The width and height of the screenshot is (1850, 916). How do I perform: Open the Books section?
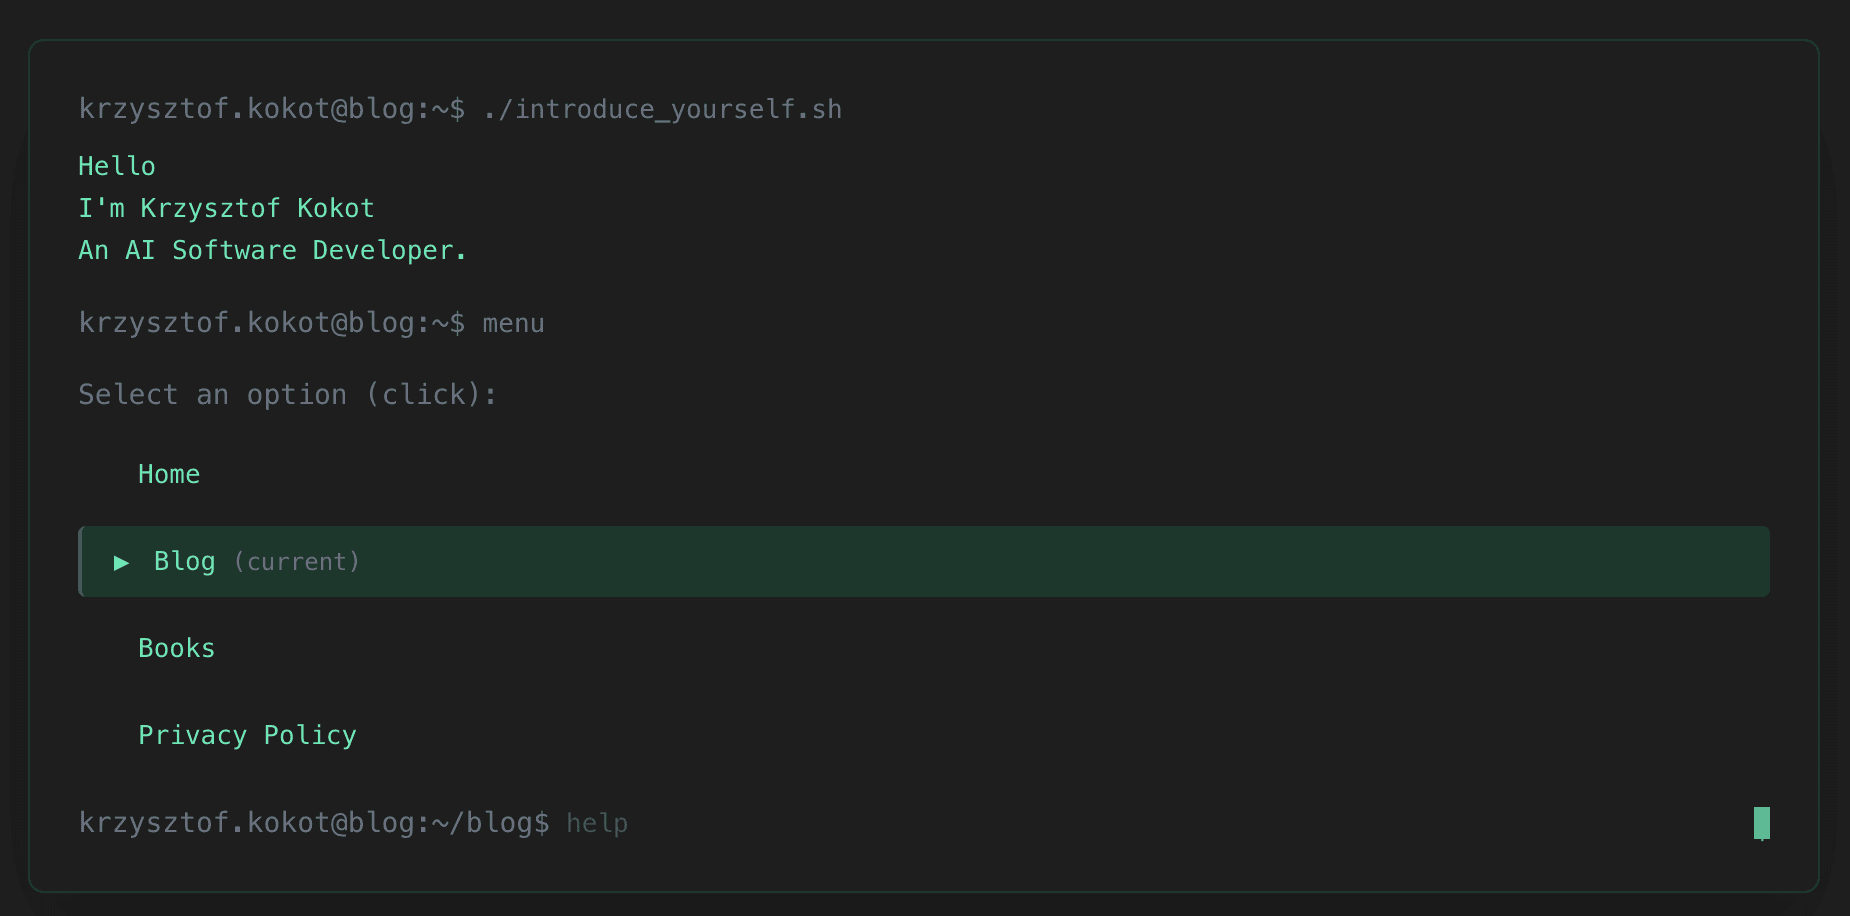tap(176, 648)
